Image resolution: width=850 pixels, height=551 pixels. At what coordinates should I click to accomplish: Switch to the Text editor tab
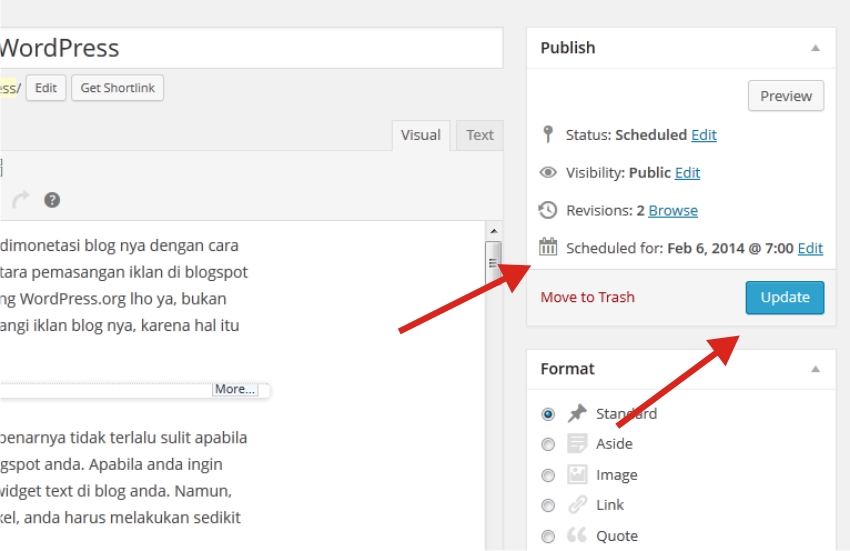coord(480,135)
